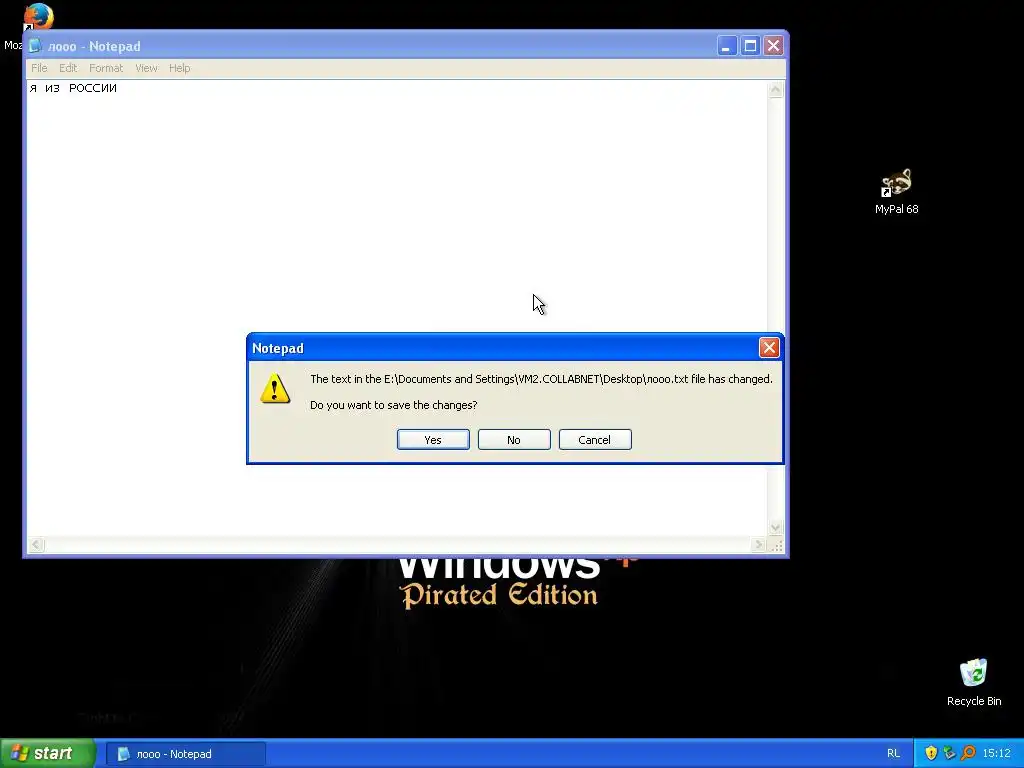Open the Help menu in Notepad

click(180, 68)
